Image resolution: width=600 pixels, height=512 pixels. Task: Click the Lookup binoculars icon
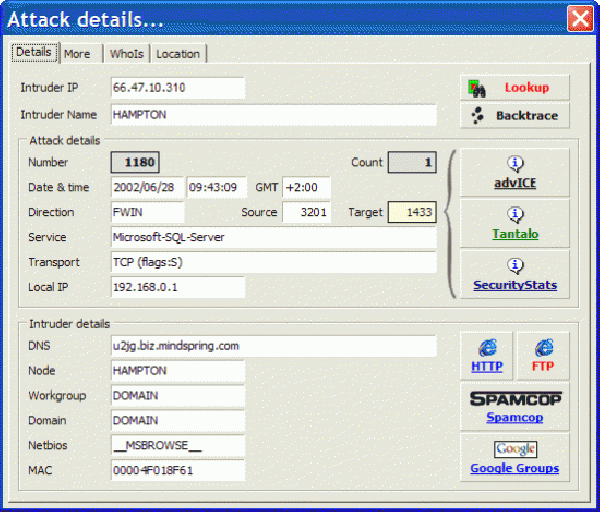(x=478, y=88)
